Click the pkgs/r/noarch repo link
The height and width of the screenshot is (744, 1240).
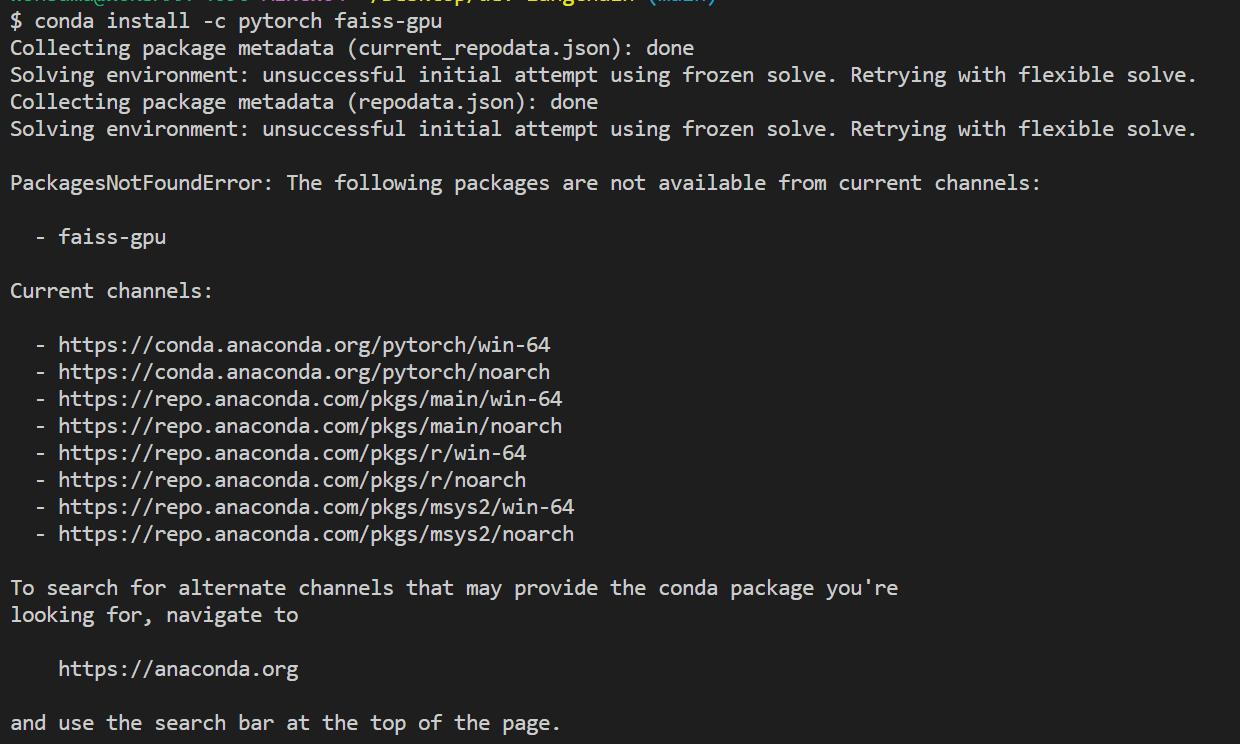(292, 480)
